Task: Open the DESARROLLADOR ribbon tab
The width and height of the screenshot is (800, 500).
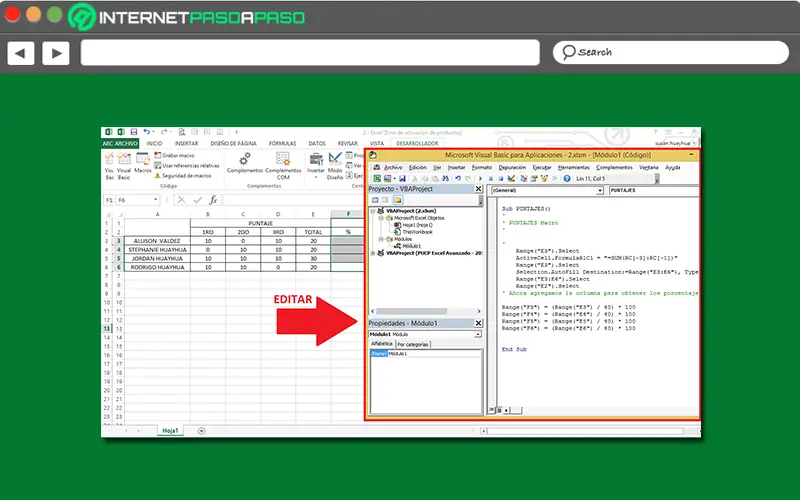Action: tap(417, 143)
